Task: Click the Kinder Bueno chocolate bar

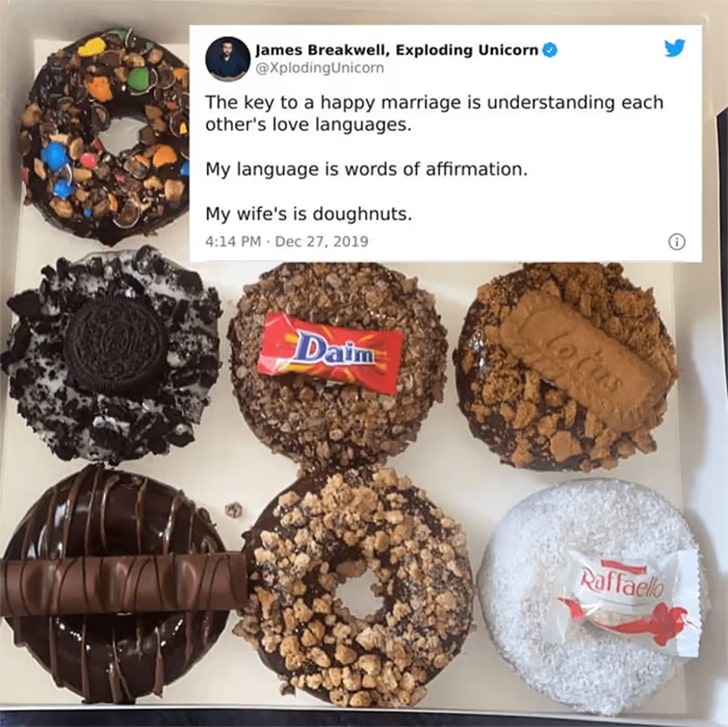Action: [124, 584]
